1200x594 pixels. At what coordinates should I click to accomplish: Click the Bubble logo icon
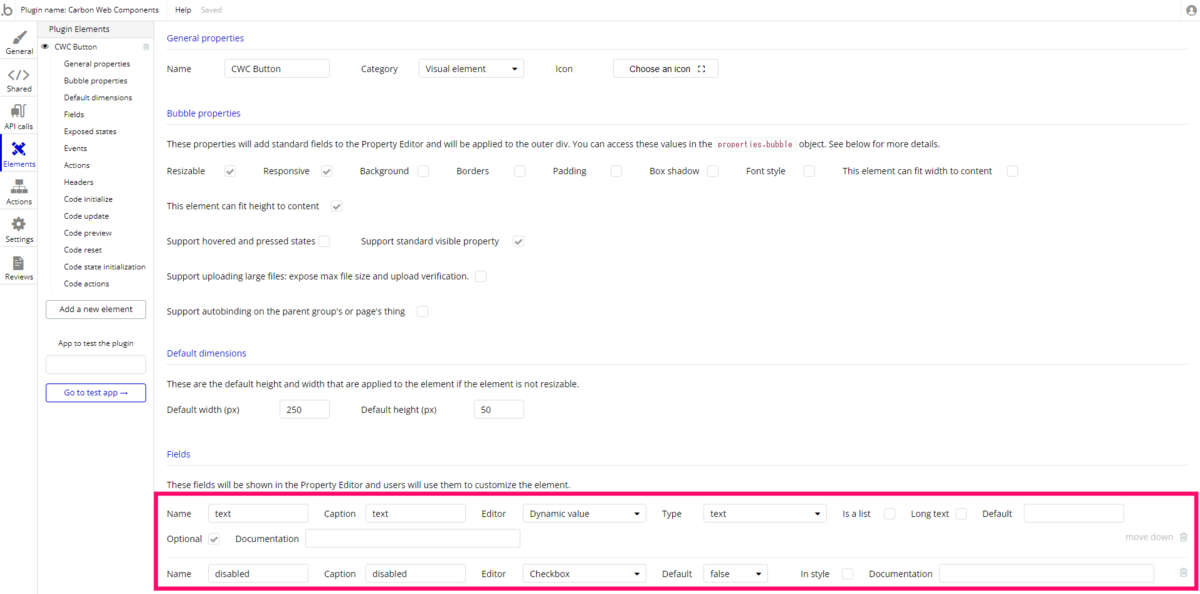point(8,10)
